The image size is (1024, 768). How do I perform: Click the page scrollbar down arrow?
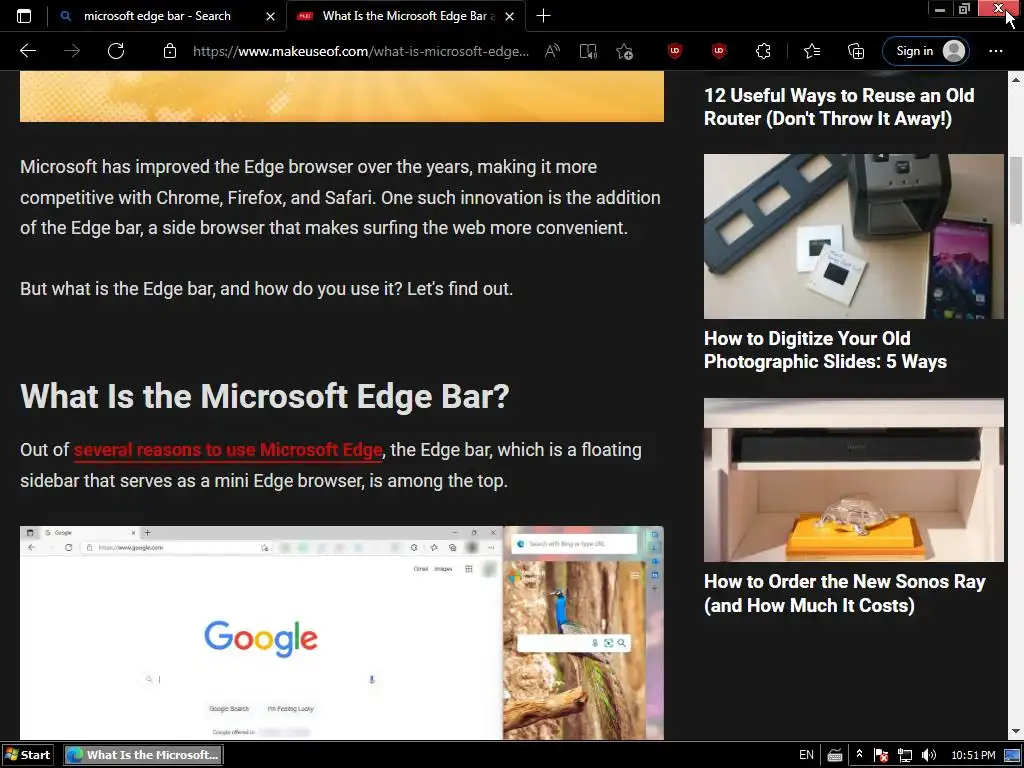click(1016, 731)
